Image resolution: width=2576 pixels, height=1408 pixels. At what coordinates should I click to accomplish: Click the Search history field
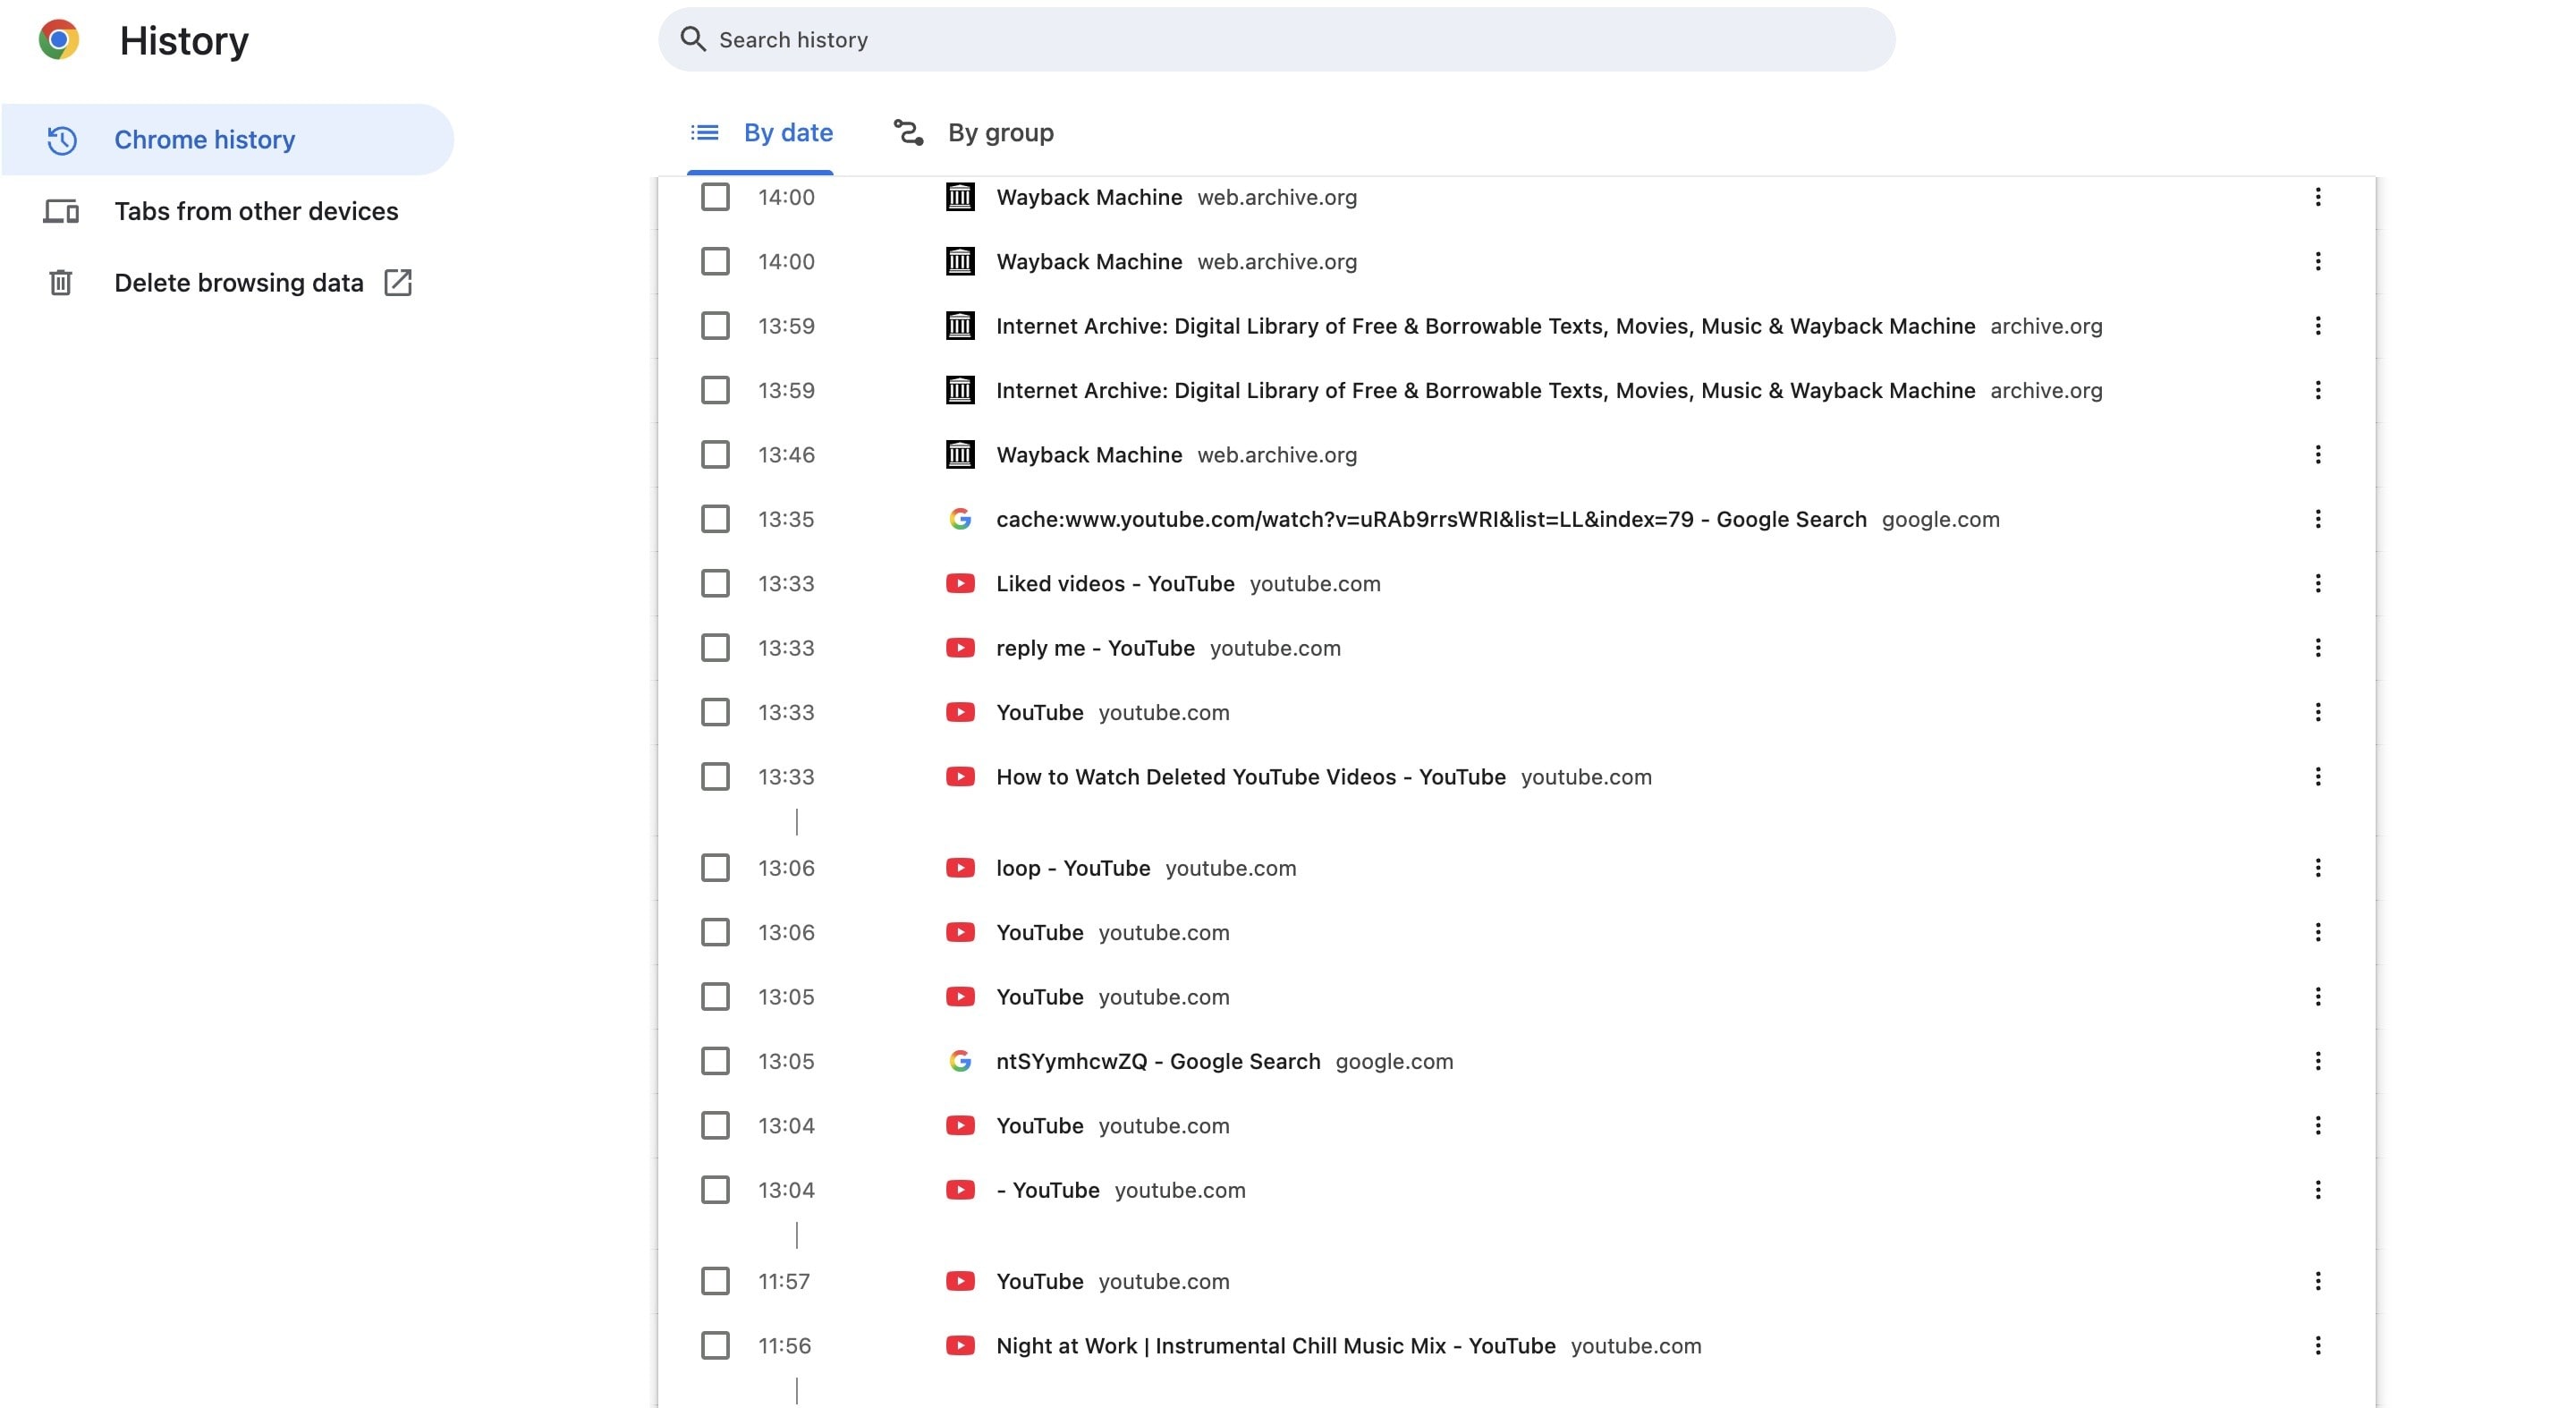coord(1276,39)
